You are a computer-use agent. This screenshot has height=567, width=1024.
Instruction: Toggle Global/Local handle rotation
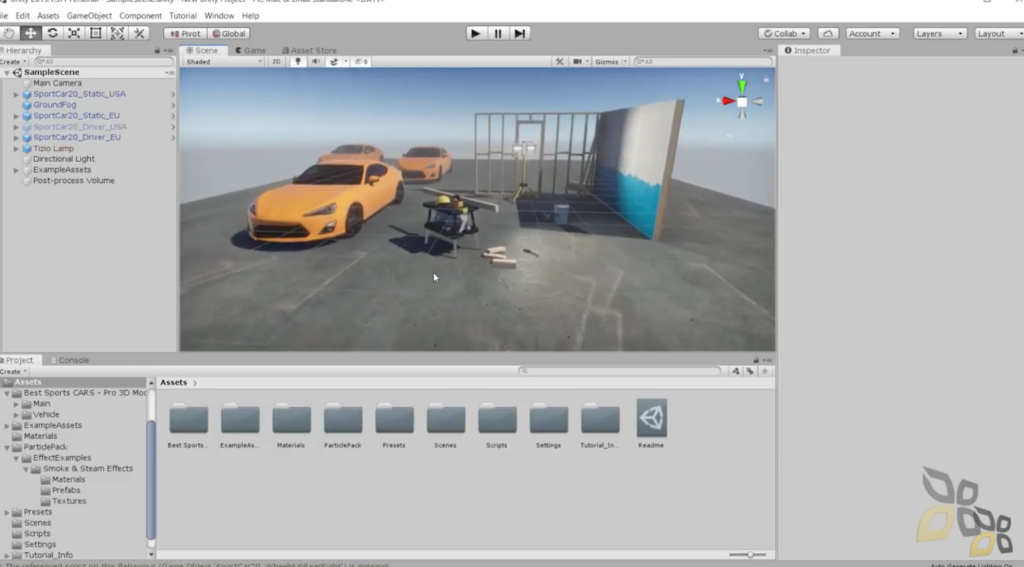coord(229,33)
